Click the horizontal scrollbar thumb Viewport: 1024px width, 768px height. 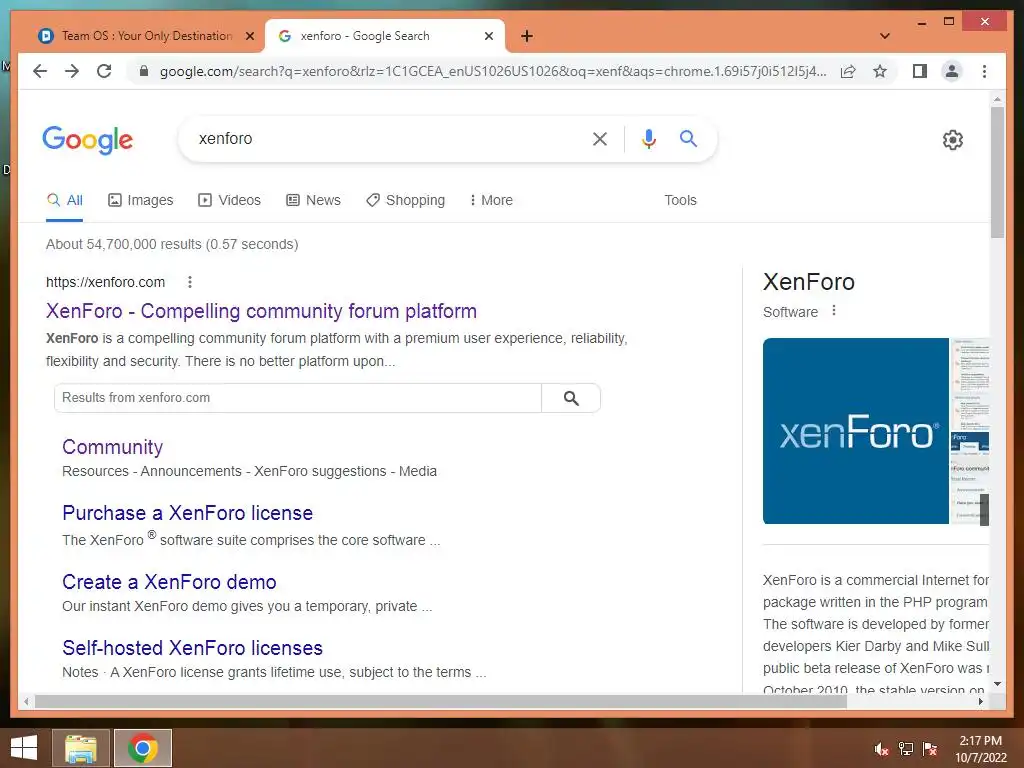[x=441, y=701]
